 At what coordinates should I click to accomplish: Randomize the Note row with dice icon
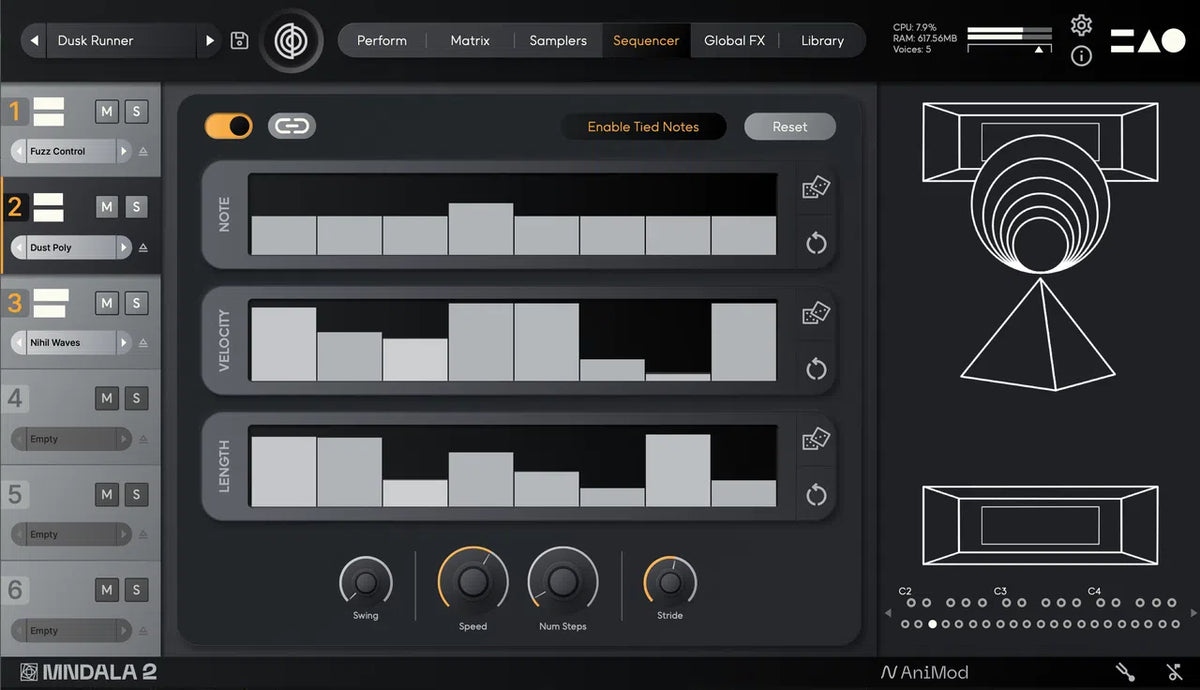(816, 188)
